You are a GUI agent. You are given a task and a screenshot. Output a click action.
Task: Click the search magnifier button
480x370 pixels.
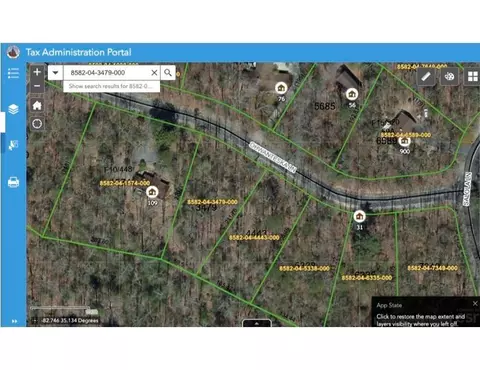click(168, 72)
